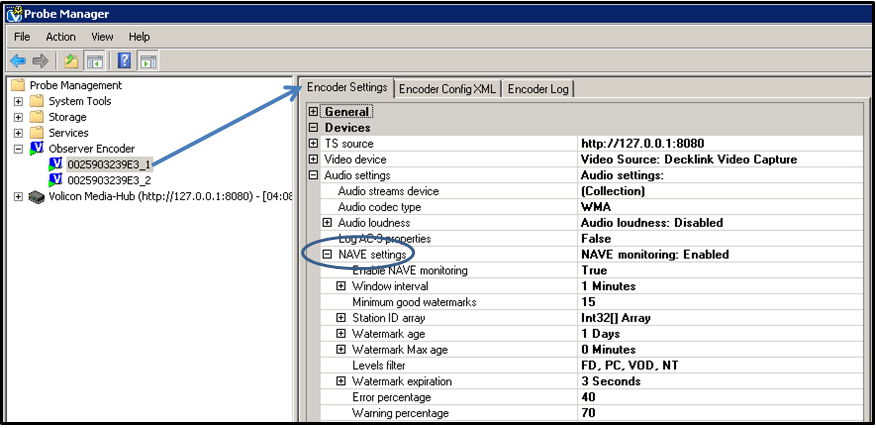Viewport: 876px width, 428px height.
Task: Expand the Storage tree node
Action: (18, 117)
